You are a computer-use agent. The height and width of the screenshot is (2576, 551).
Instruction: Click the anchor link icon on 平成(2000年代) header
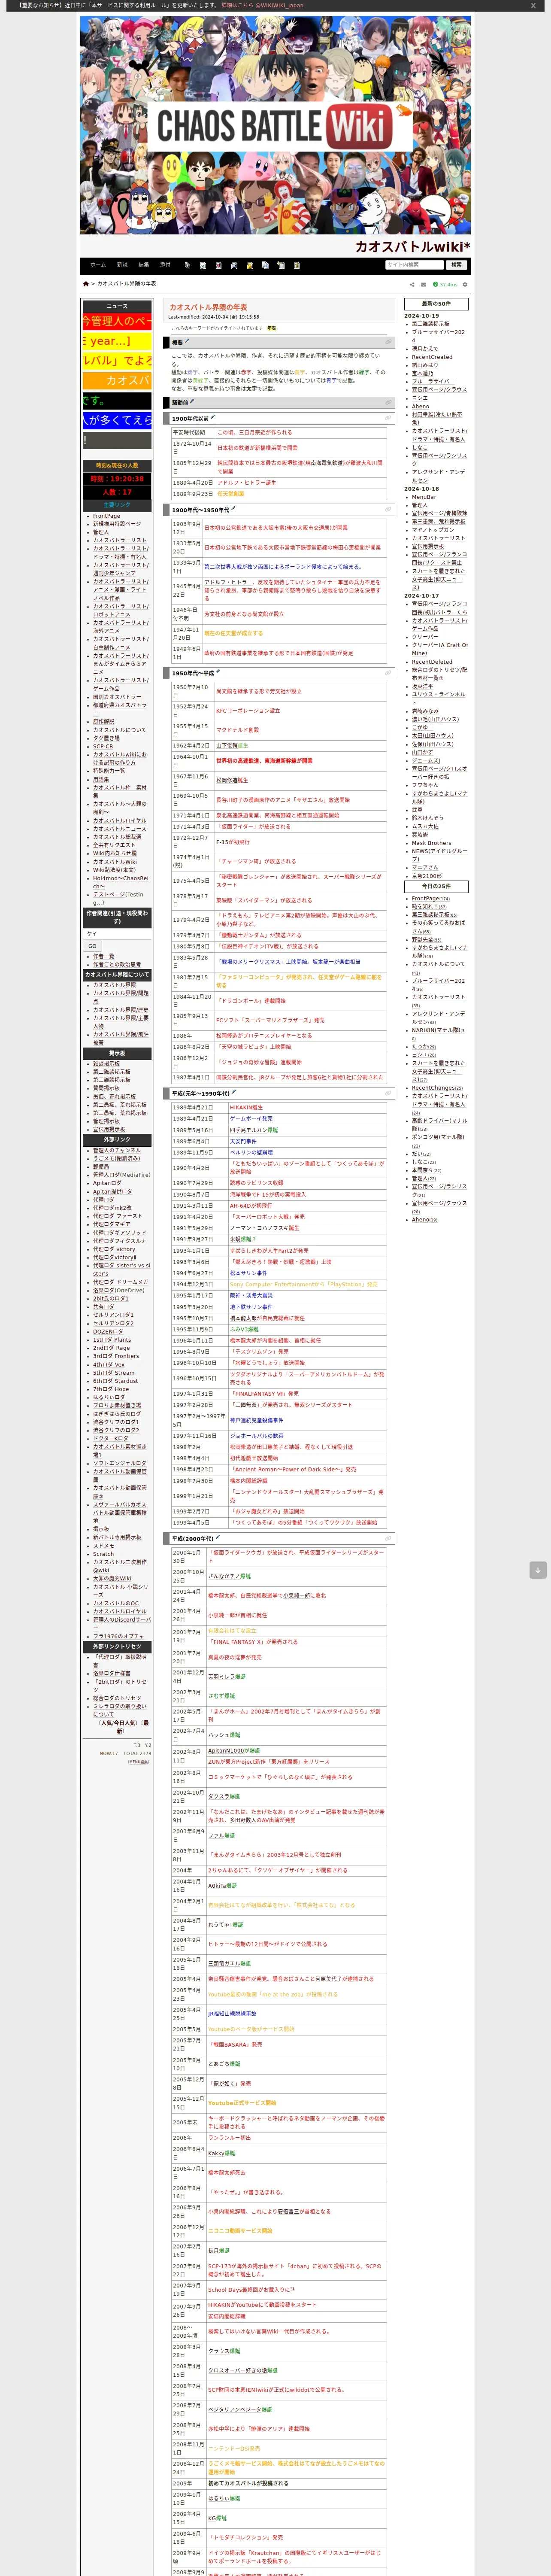[389, 1539]
